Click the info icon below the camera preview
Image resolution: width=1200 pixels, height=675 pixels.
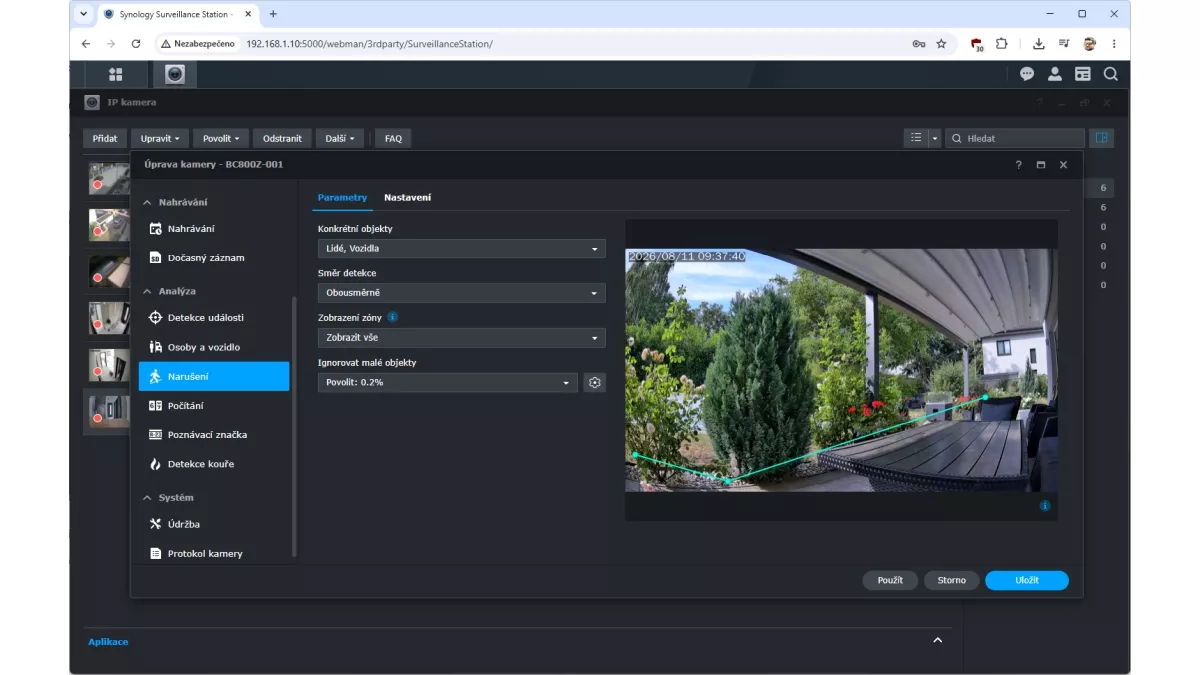pyautogui.click(x=1045, y=506)
